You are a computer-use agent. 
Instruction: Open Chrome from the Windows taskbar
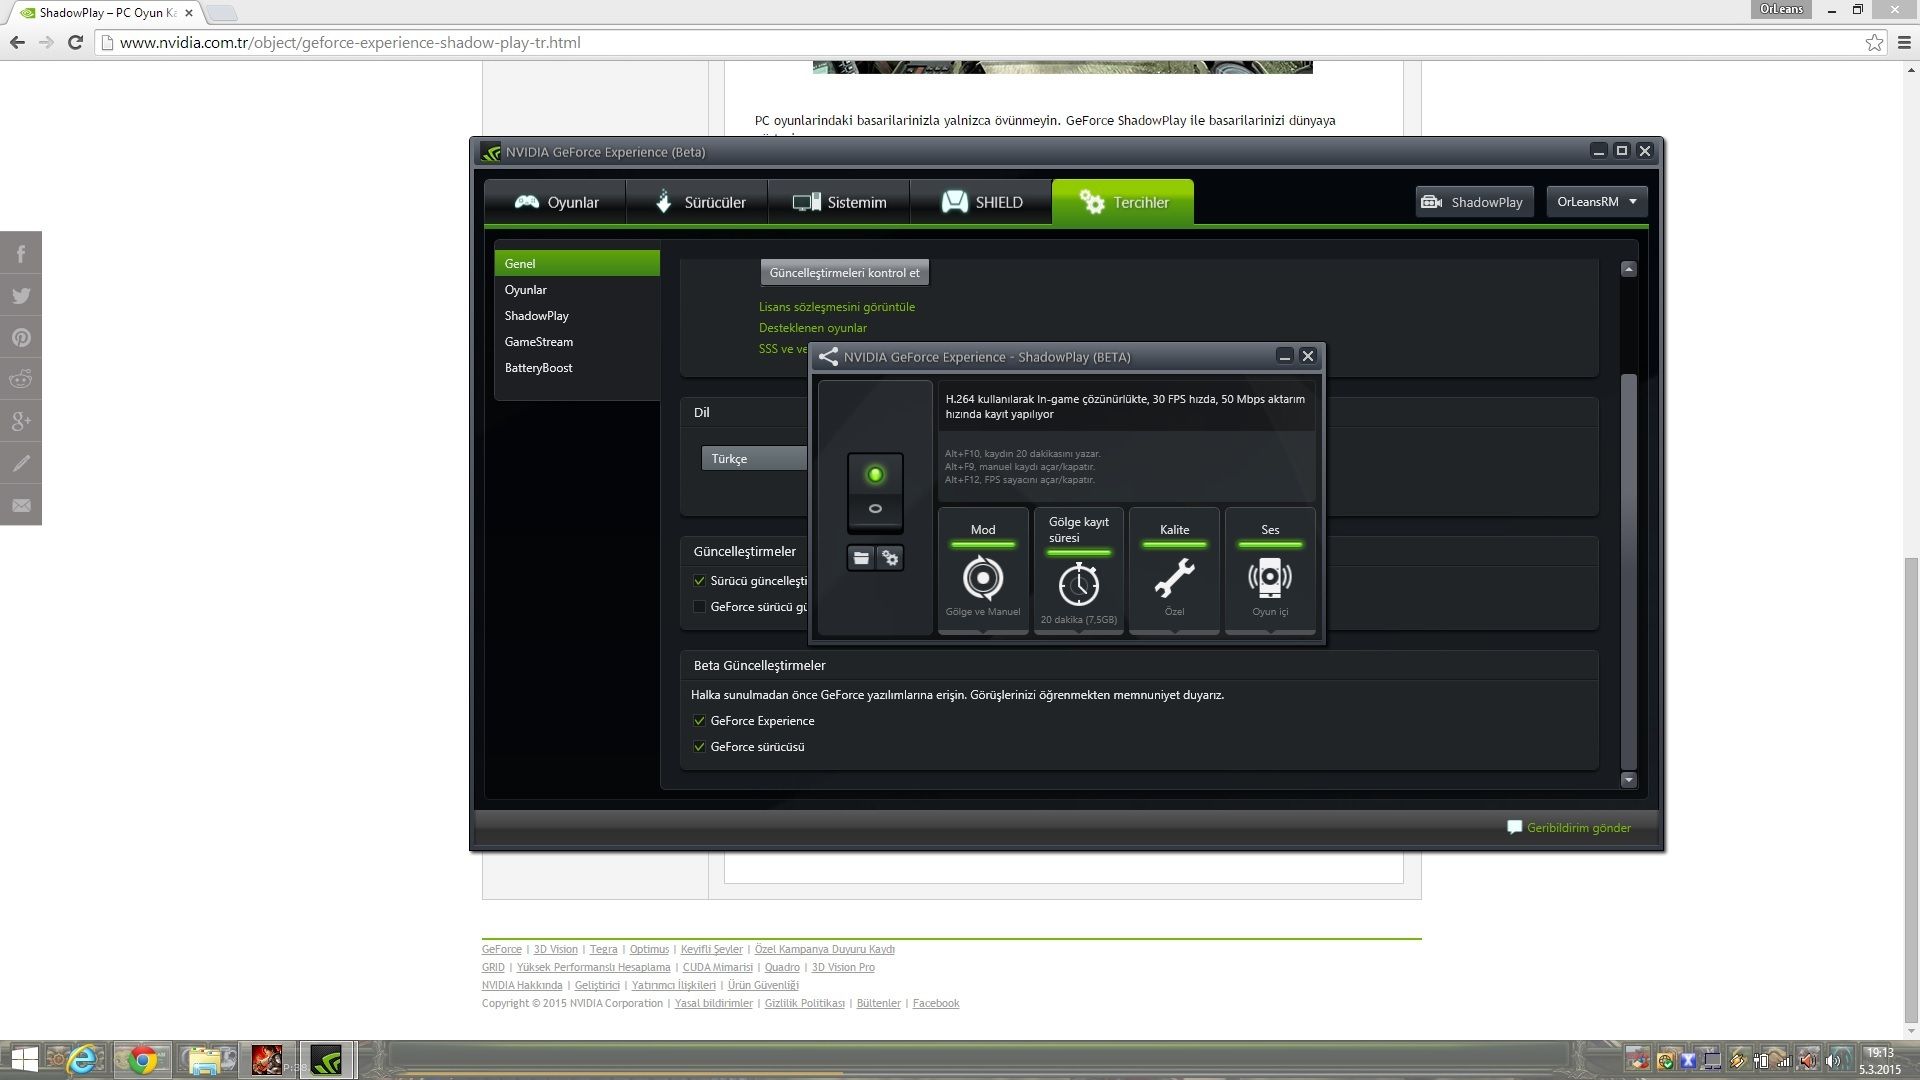pyautogui.click(x=142, y=1060)
